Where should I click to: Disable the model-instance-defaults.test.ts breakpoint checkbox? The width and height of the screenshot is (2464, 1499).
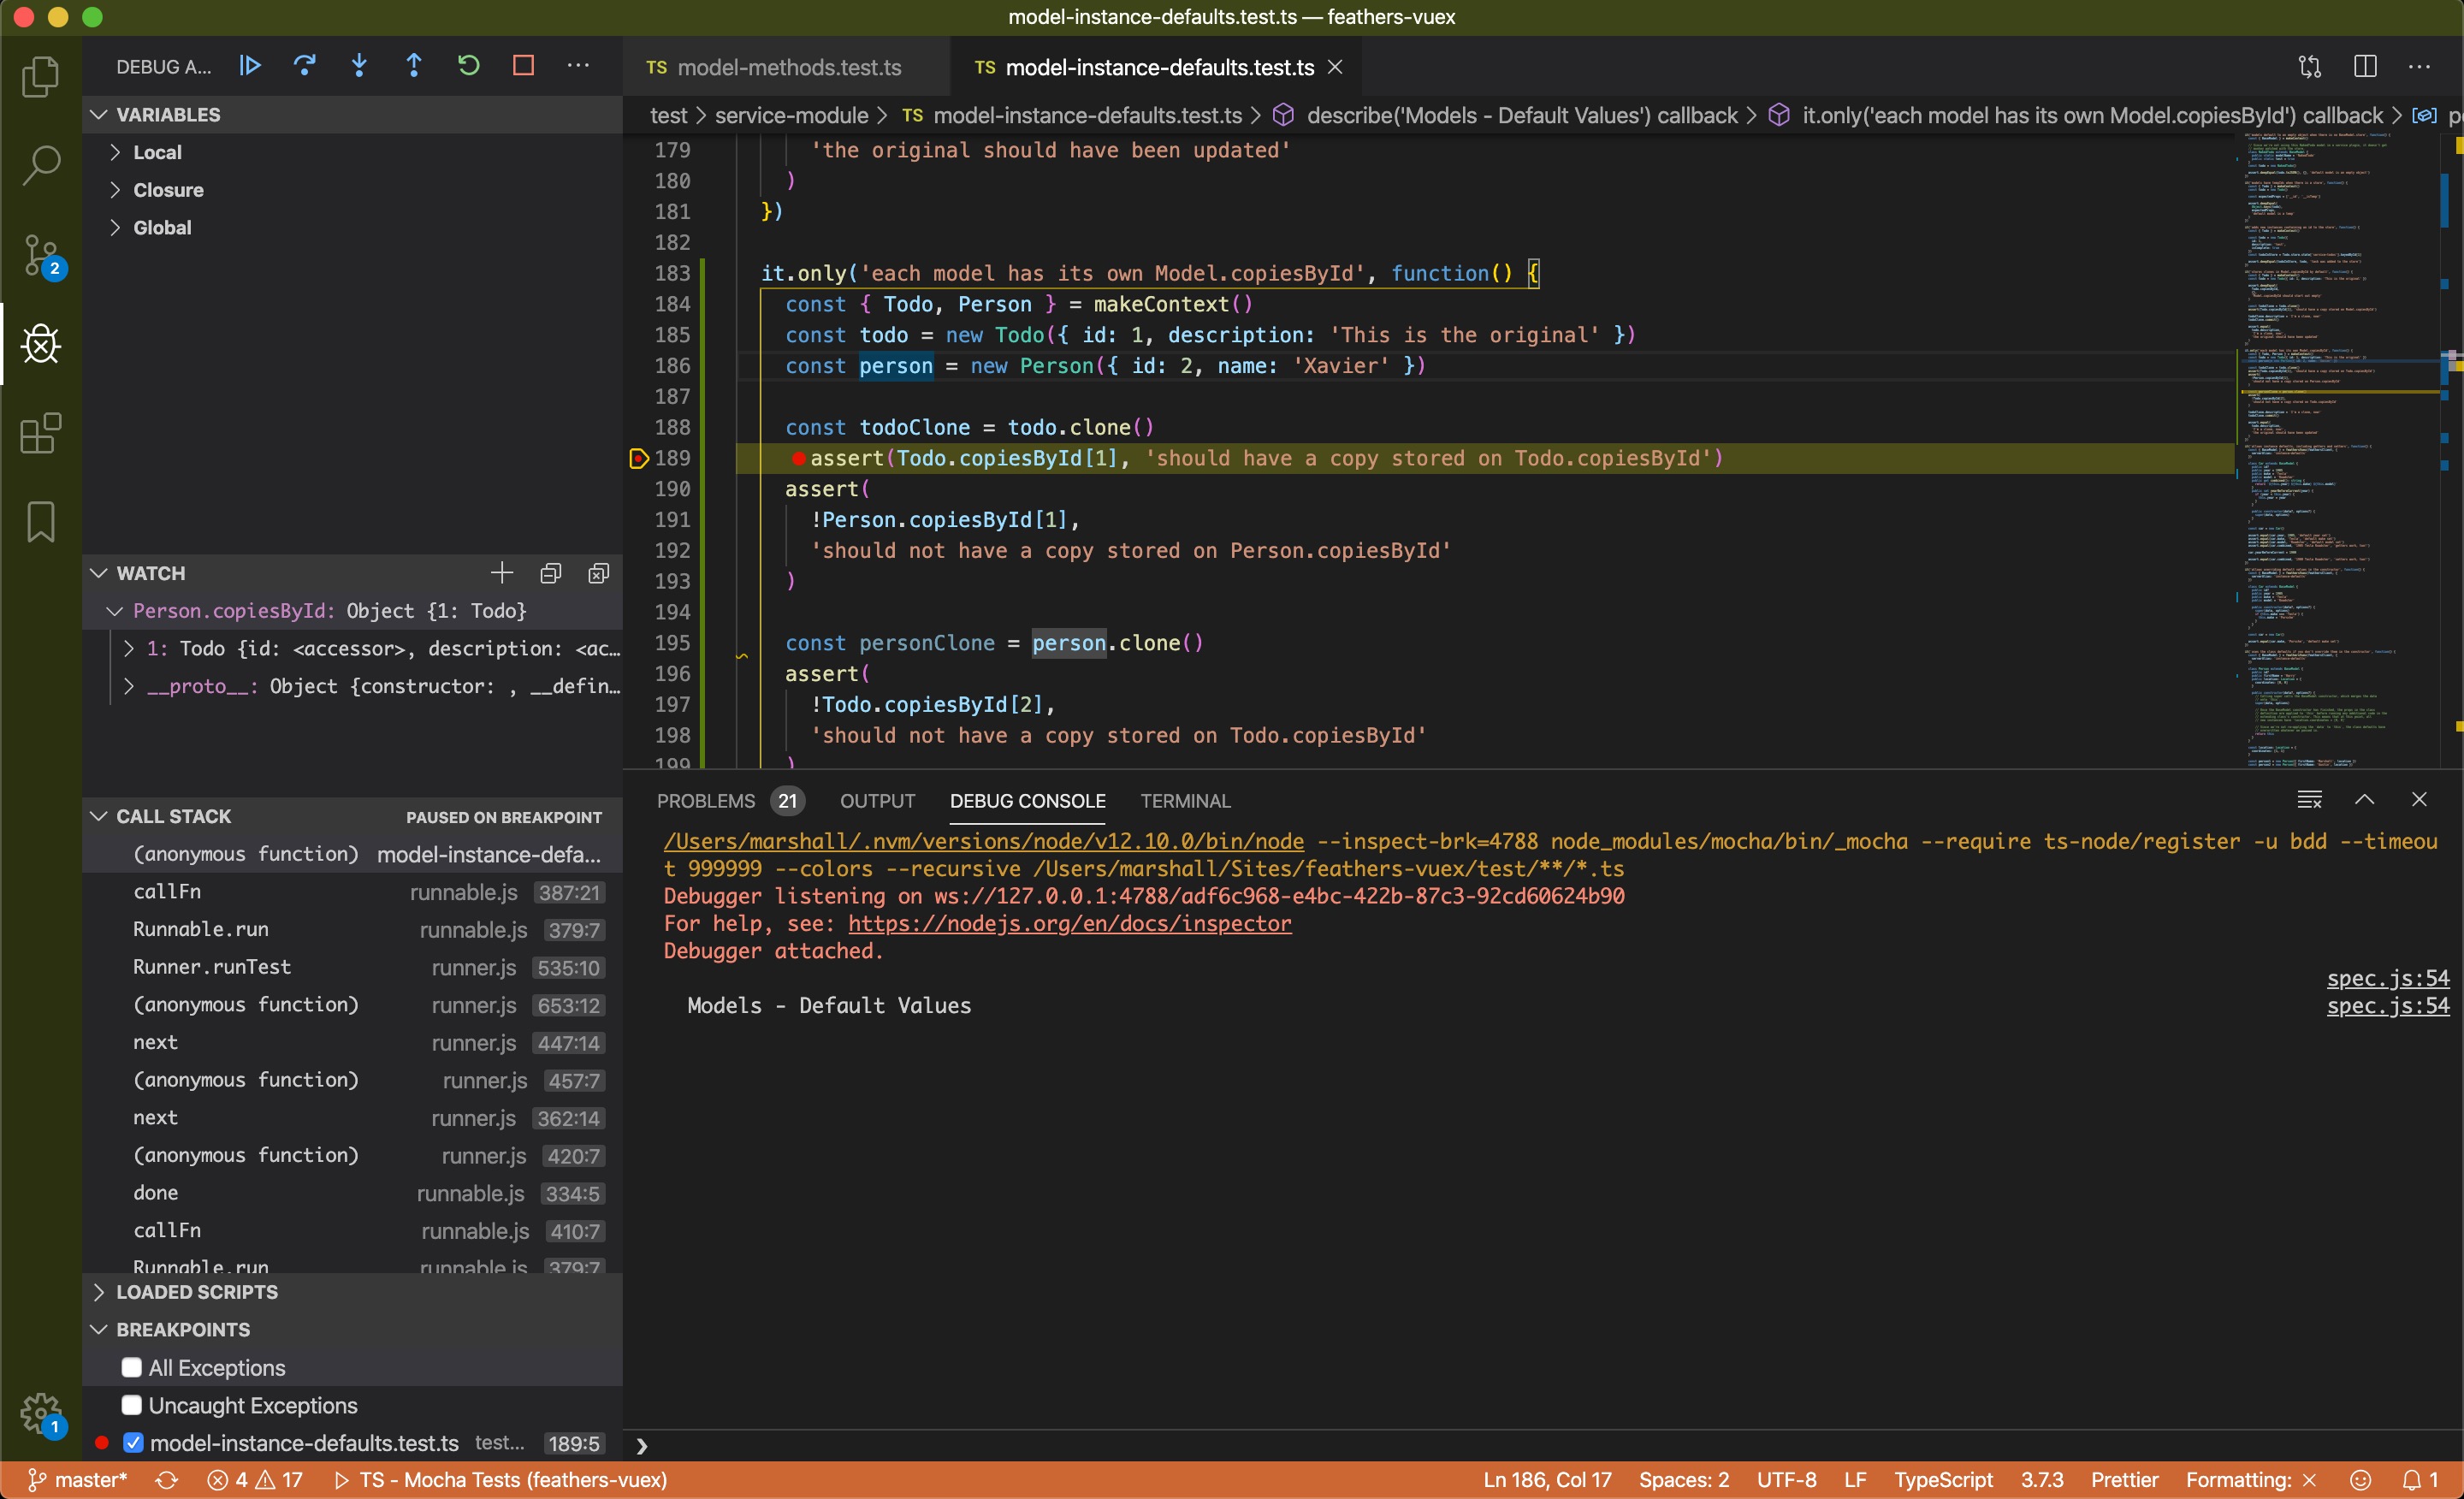click(133, 1443)
